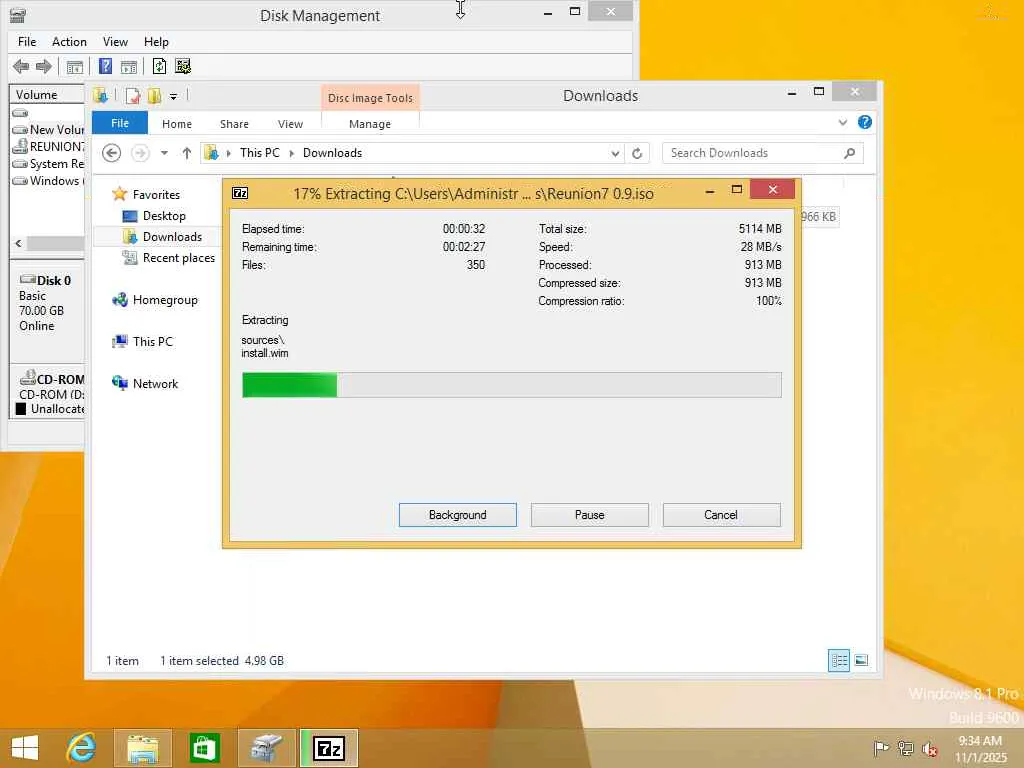Open the Manage tab under Disc Image Tools
The image size is (1024, 768).
(370, 124)
